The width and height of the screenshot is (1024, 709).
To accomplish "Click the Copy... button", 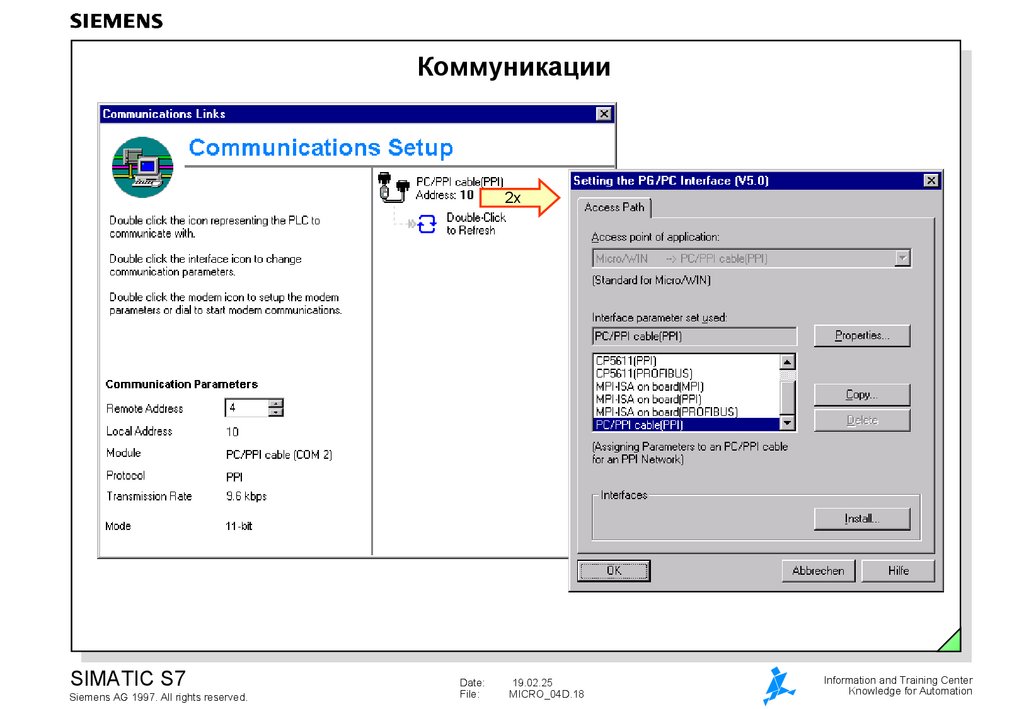I will point(862,394).
